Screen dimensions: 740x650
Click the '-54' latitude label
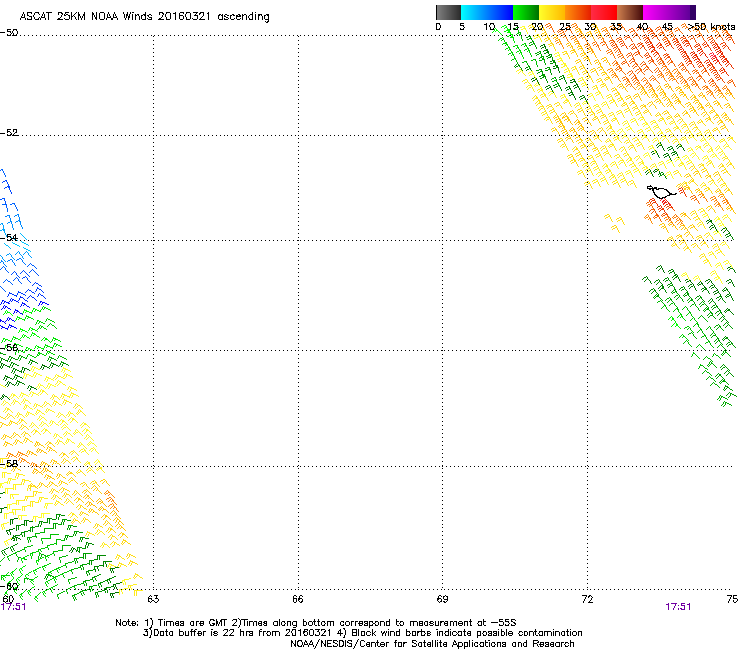coord(9,237)
